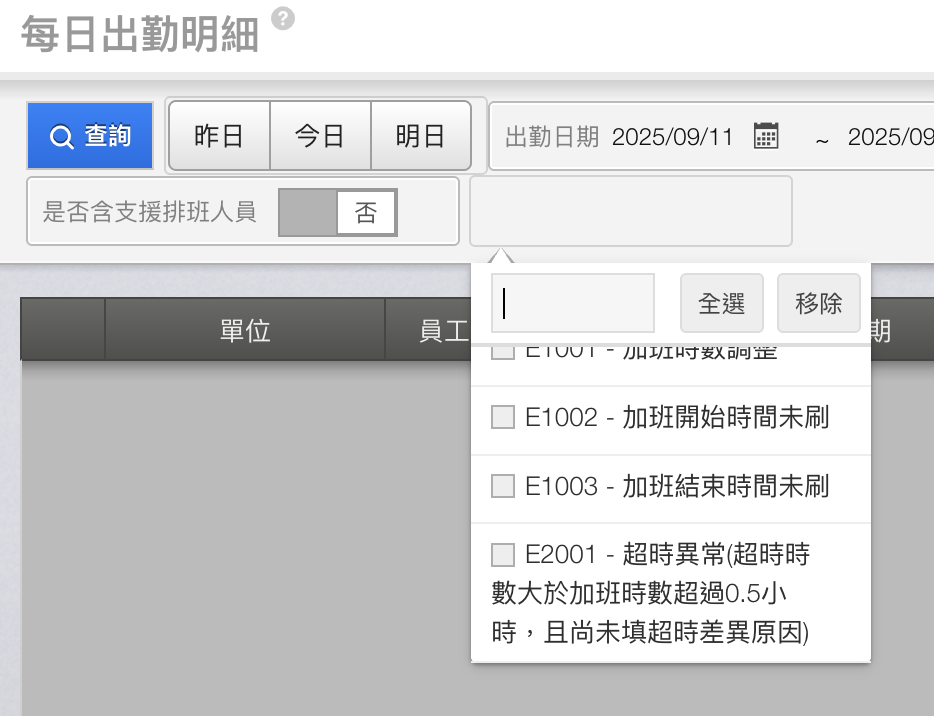Check the E2001 超時異常 option
The height and width of the screenshot is (716, 934).
[x=503, y=555]
